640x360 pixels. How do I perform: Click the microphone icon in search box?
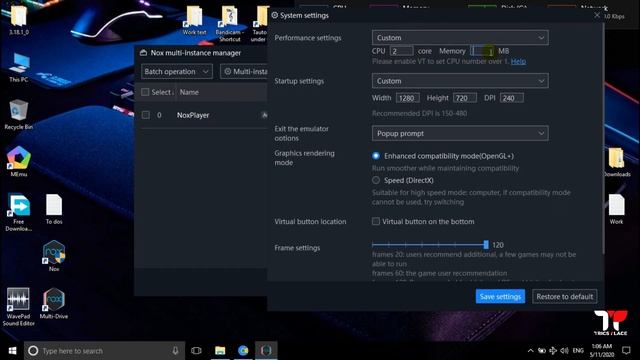click(175, 351)
